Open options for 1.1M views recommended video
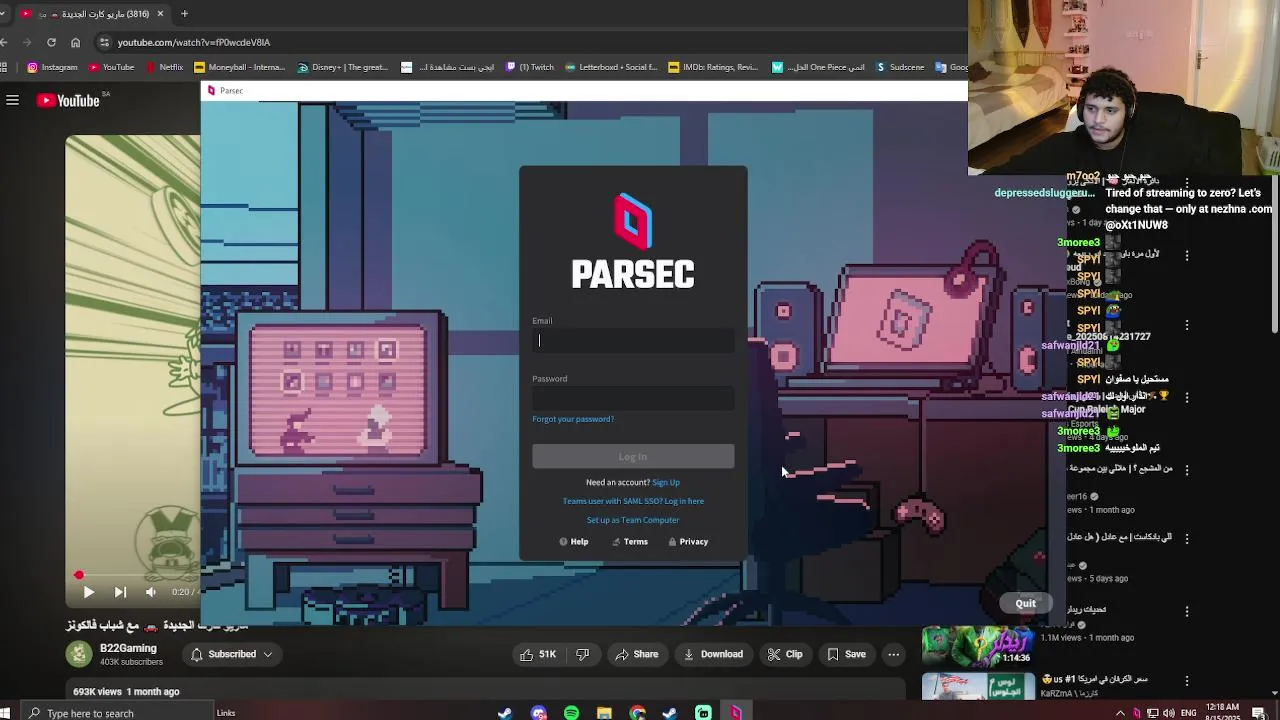The height and width of the screenshot is (720, 1280). [1187, 611]
